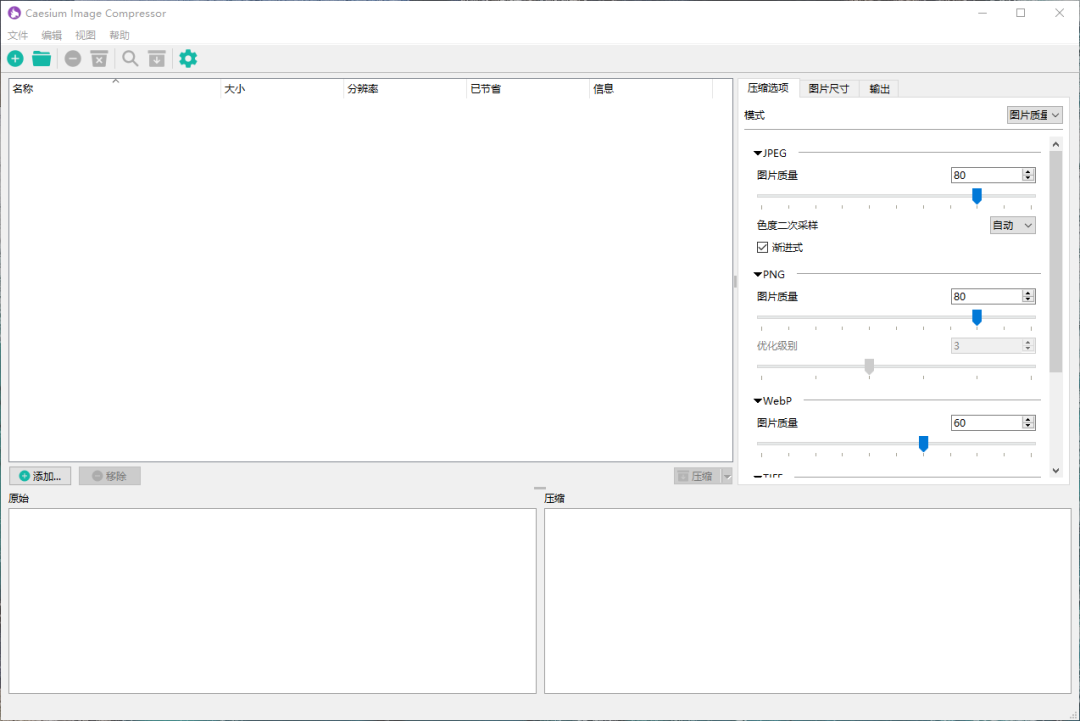Toggle the 渐进式 checkbox
The image size is (1080, 721).
(762, 247)
